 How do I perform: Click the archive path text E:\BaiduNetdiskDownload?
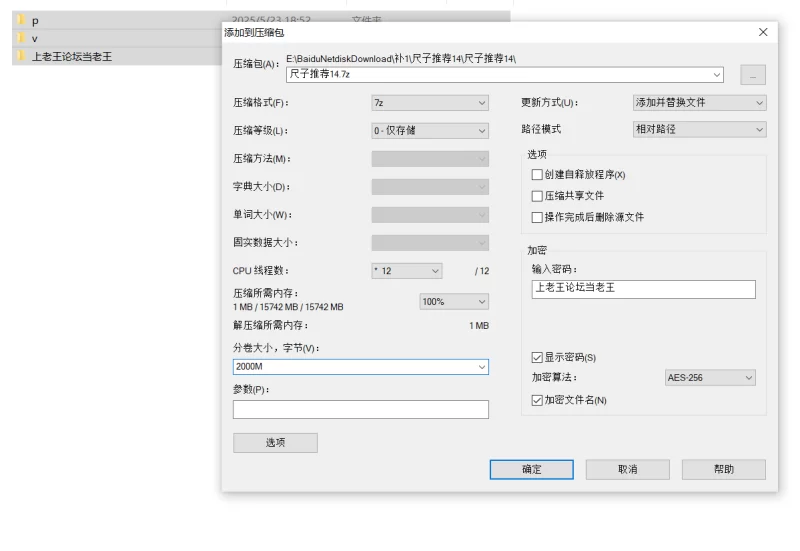401,59
